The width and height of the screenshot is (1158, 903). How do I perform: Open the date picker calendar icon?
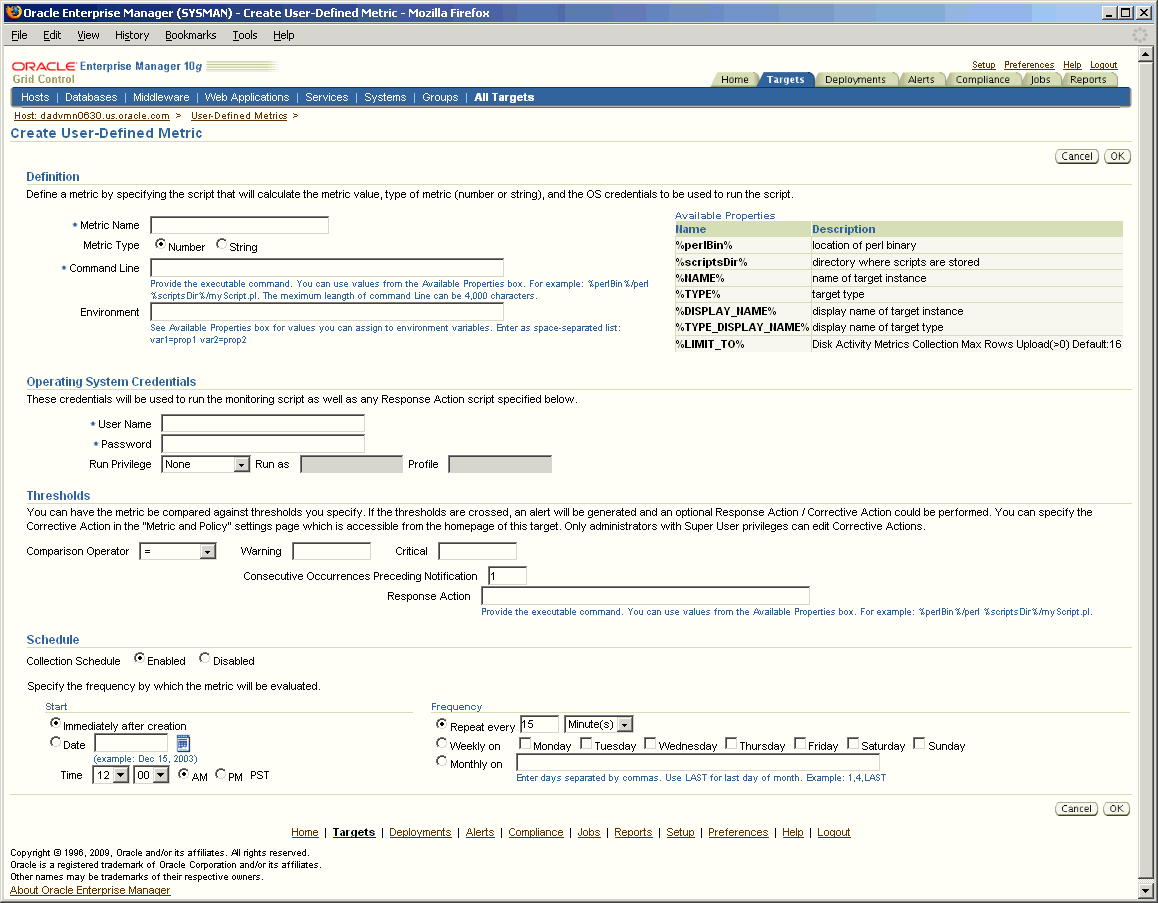[x=183, y=744]
